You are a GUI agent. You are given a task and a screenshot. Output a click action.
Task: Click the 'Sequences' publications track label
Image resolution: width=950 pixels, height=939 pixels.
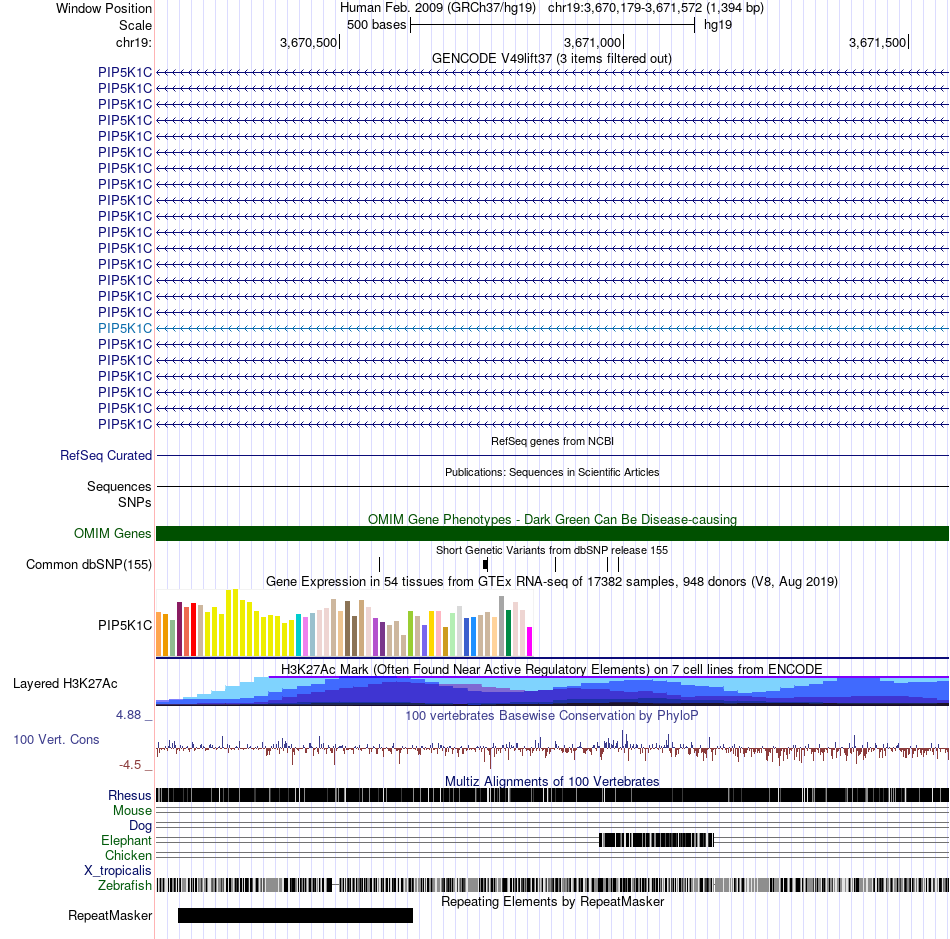(119, 486)
